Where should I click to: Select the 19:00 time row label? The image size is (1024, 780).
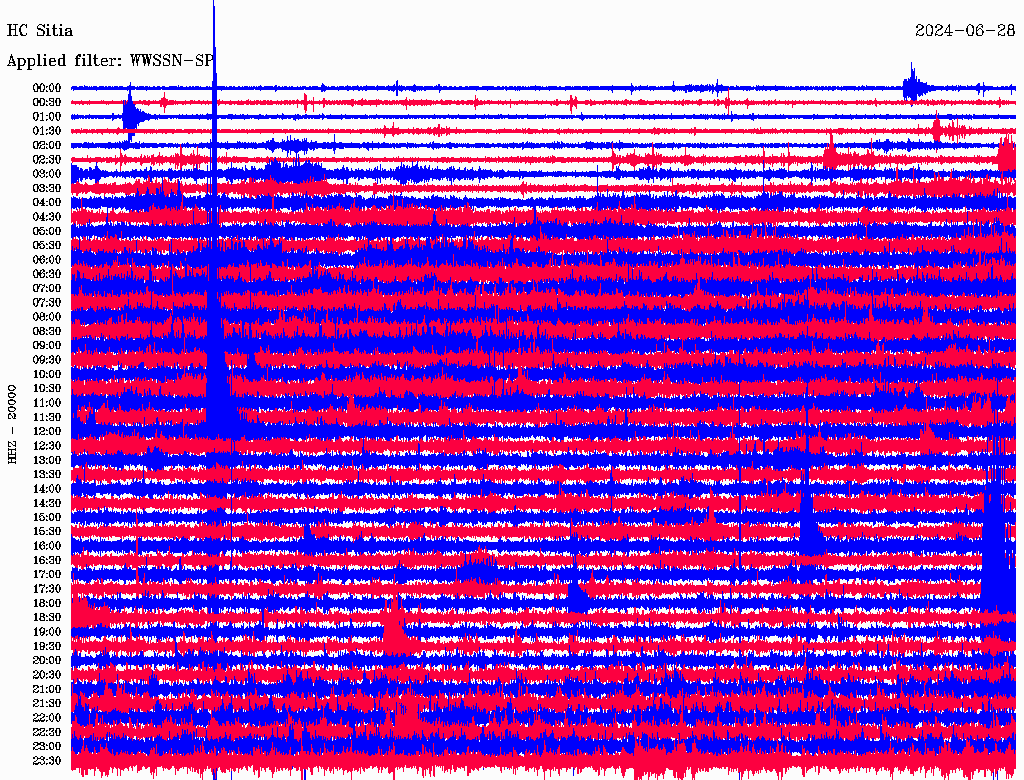pyautogui.click(x=47, y=632)
